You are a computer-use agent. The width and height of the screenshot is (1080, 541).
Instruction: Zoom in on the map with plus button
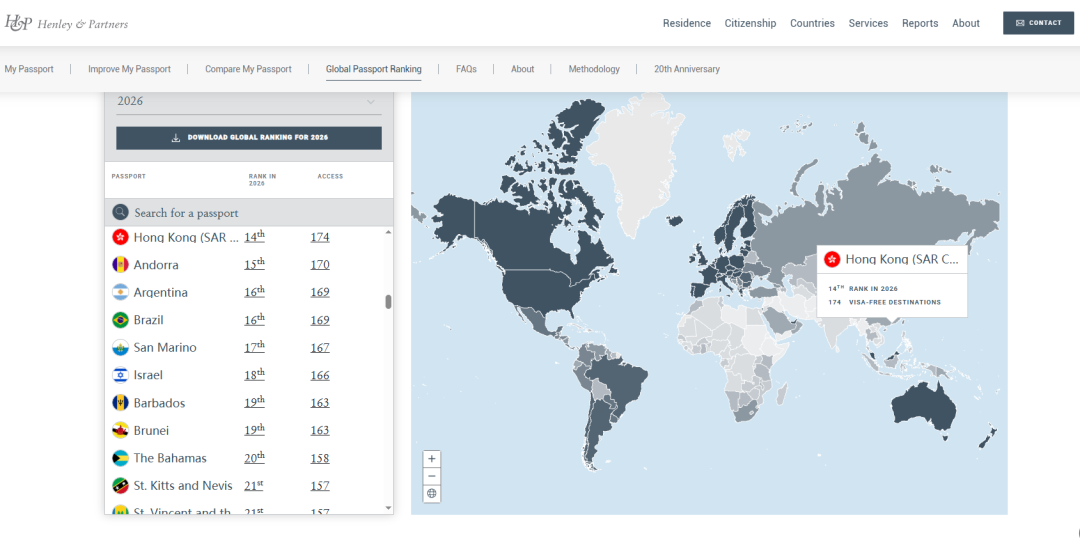coord(432,458)
